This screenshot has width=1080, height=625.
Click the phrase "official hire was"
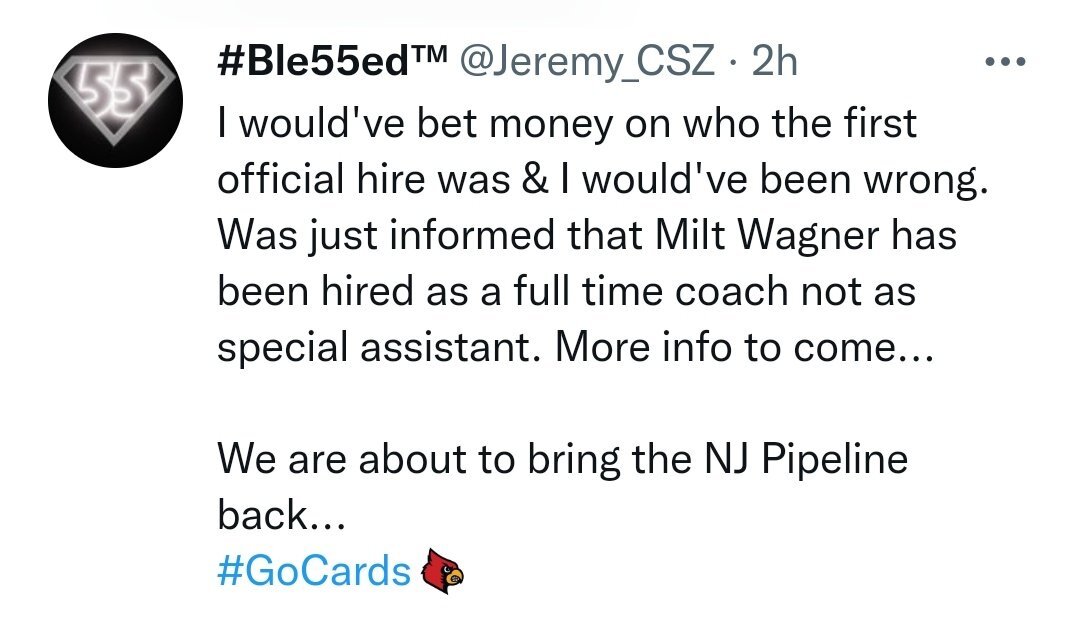[364, 180]
